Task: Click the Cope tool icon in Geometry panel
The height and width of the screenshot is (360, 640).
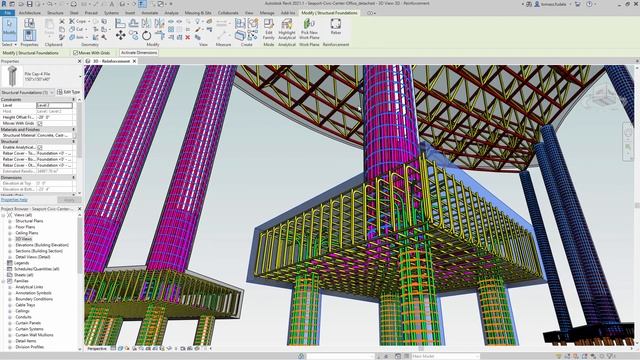Action: 72,21
